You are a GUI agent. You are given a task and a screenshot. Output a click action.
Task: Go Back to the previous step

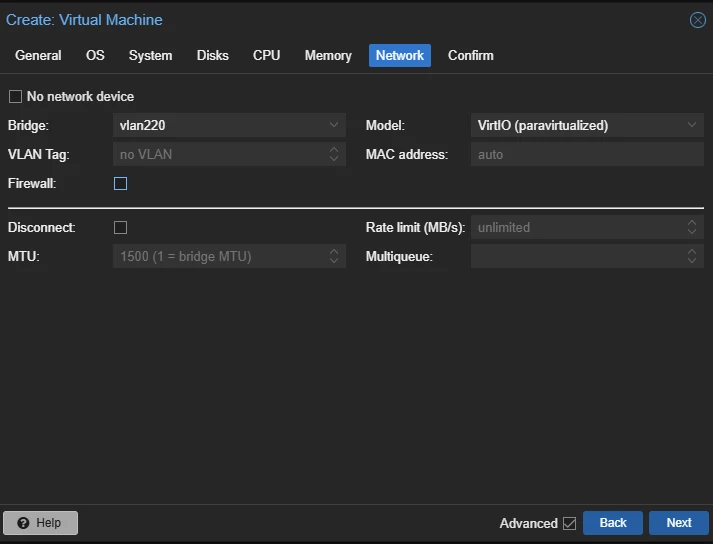613,523
